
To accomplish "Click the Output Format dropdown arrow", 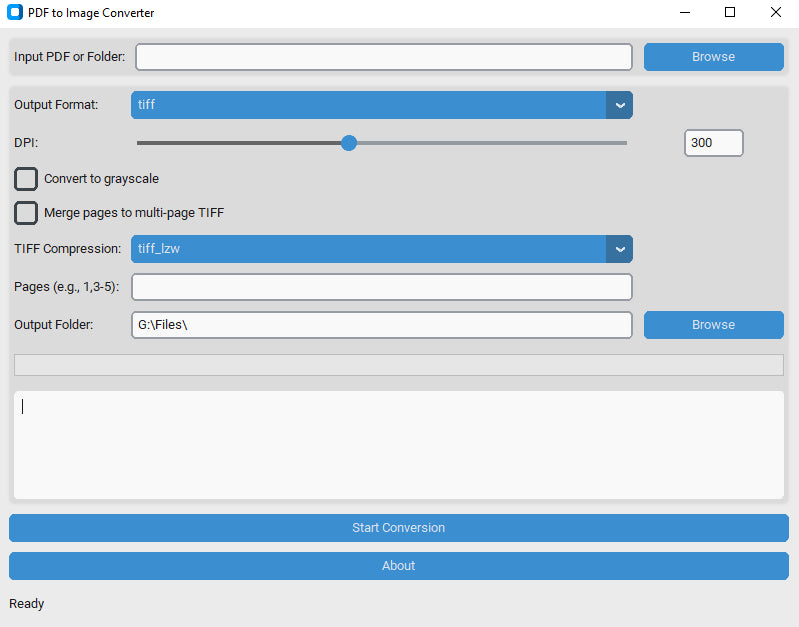I will click(x=620, y=105).
